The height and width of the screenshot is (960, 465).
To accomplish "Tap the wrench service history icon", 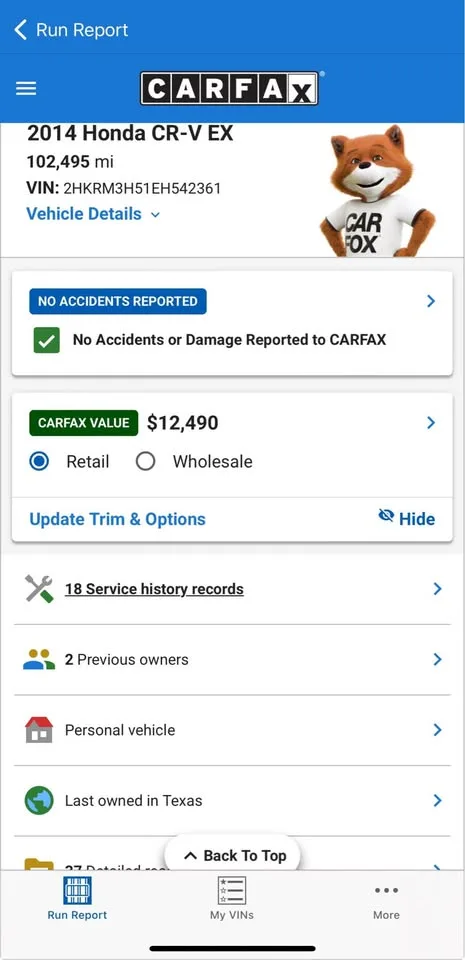I will (39, 589).
